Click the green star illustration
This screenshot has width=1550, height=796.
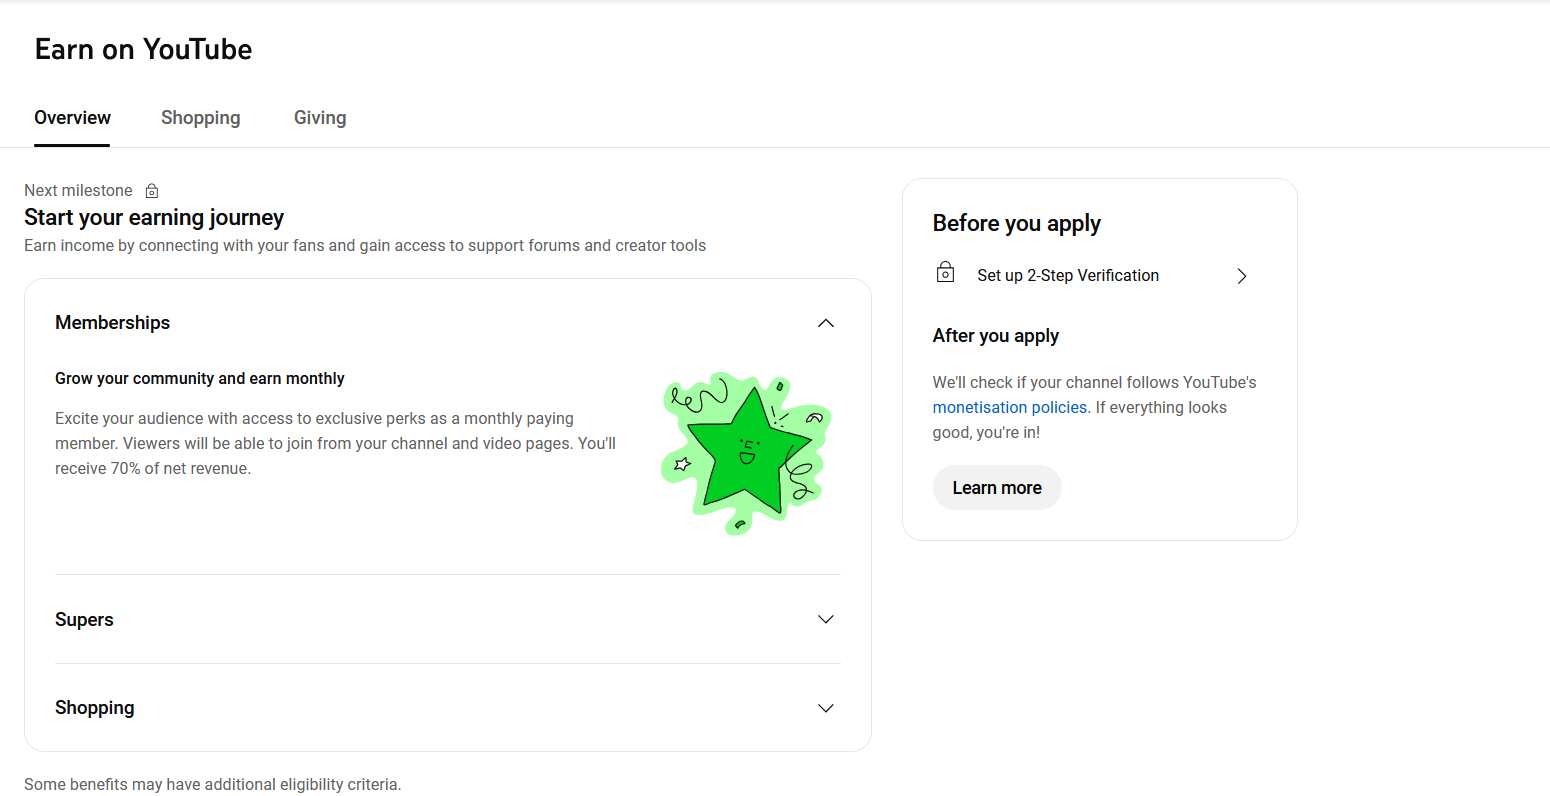point(746,453)
